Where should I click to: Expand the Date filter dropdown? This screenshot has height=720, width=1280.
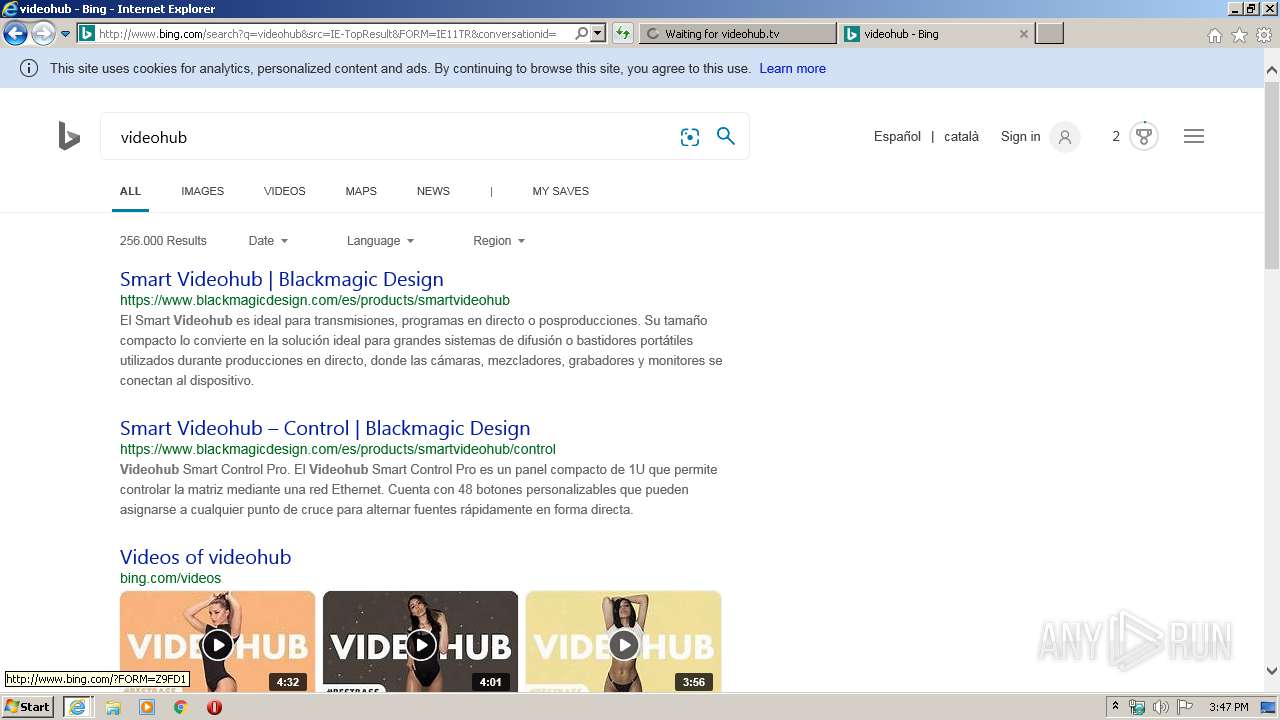268,240
